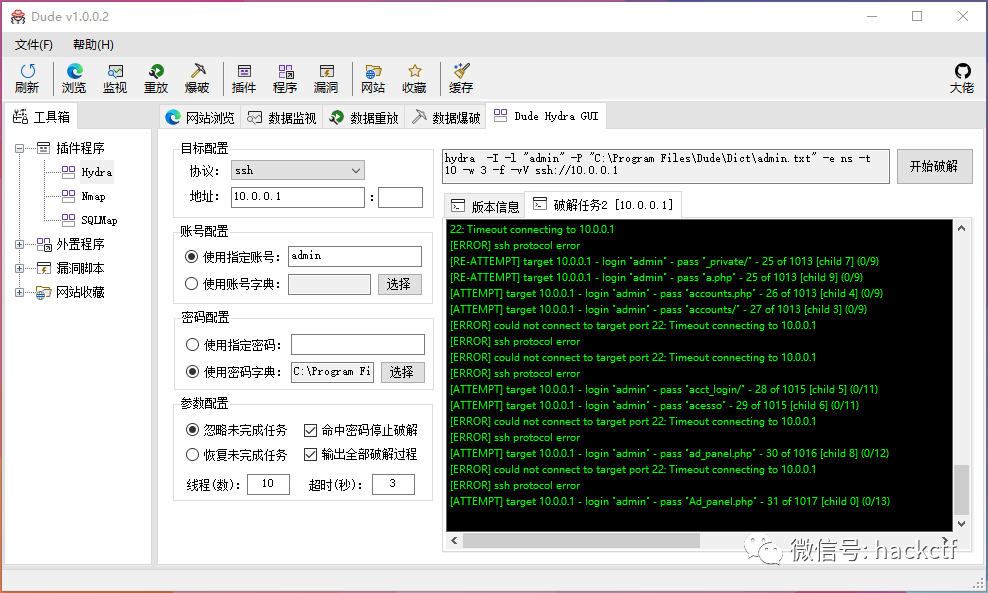Click the console scroll-up arrow
The image size is (988, 593).
[962, 228]
